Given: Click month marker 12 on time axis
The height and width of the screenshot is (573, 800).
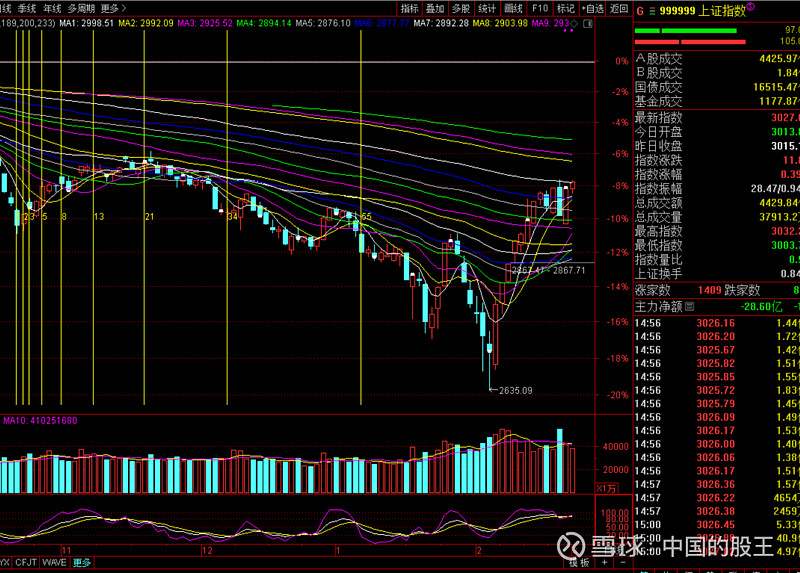Looking at the screenshot, I should (207, 551).
